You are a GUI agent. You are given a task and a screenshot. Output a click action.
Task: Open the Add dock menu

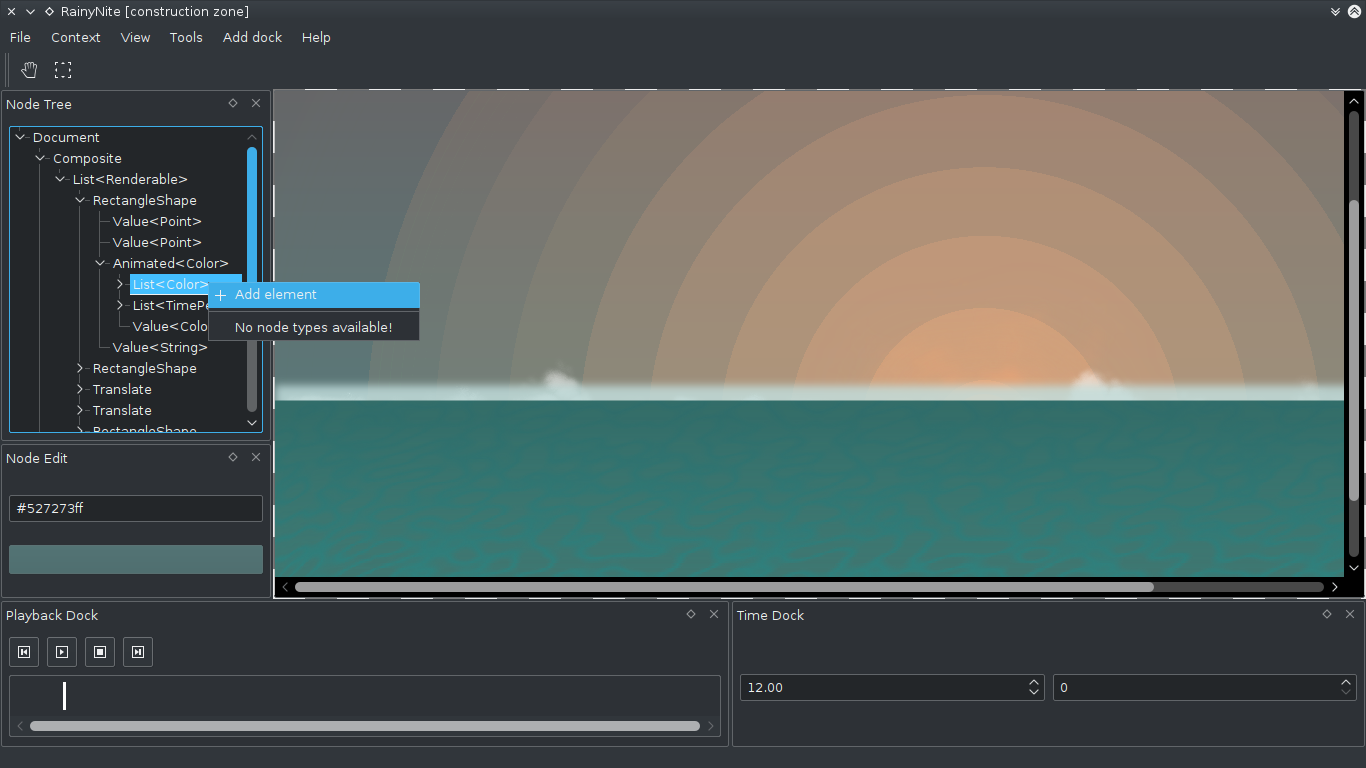pyautogui.click(x=252, y=37)
